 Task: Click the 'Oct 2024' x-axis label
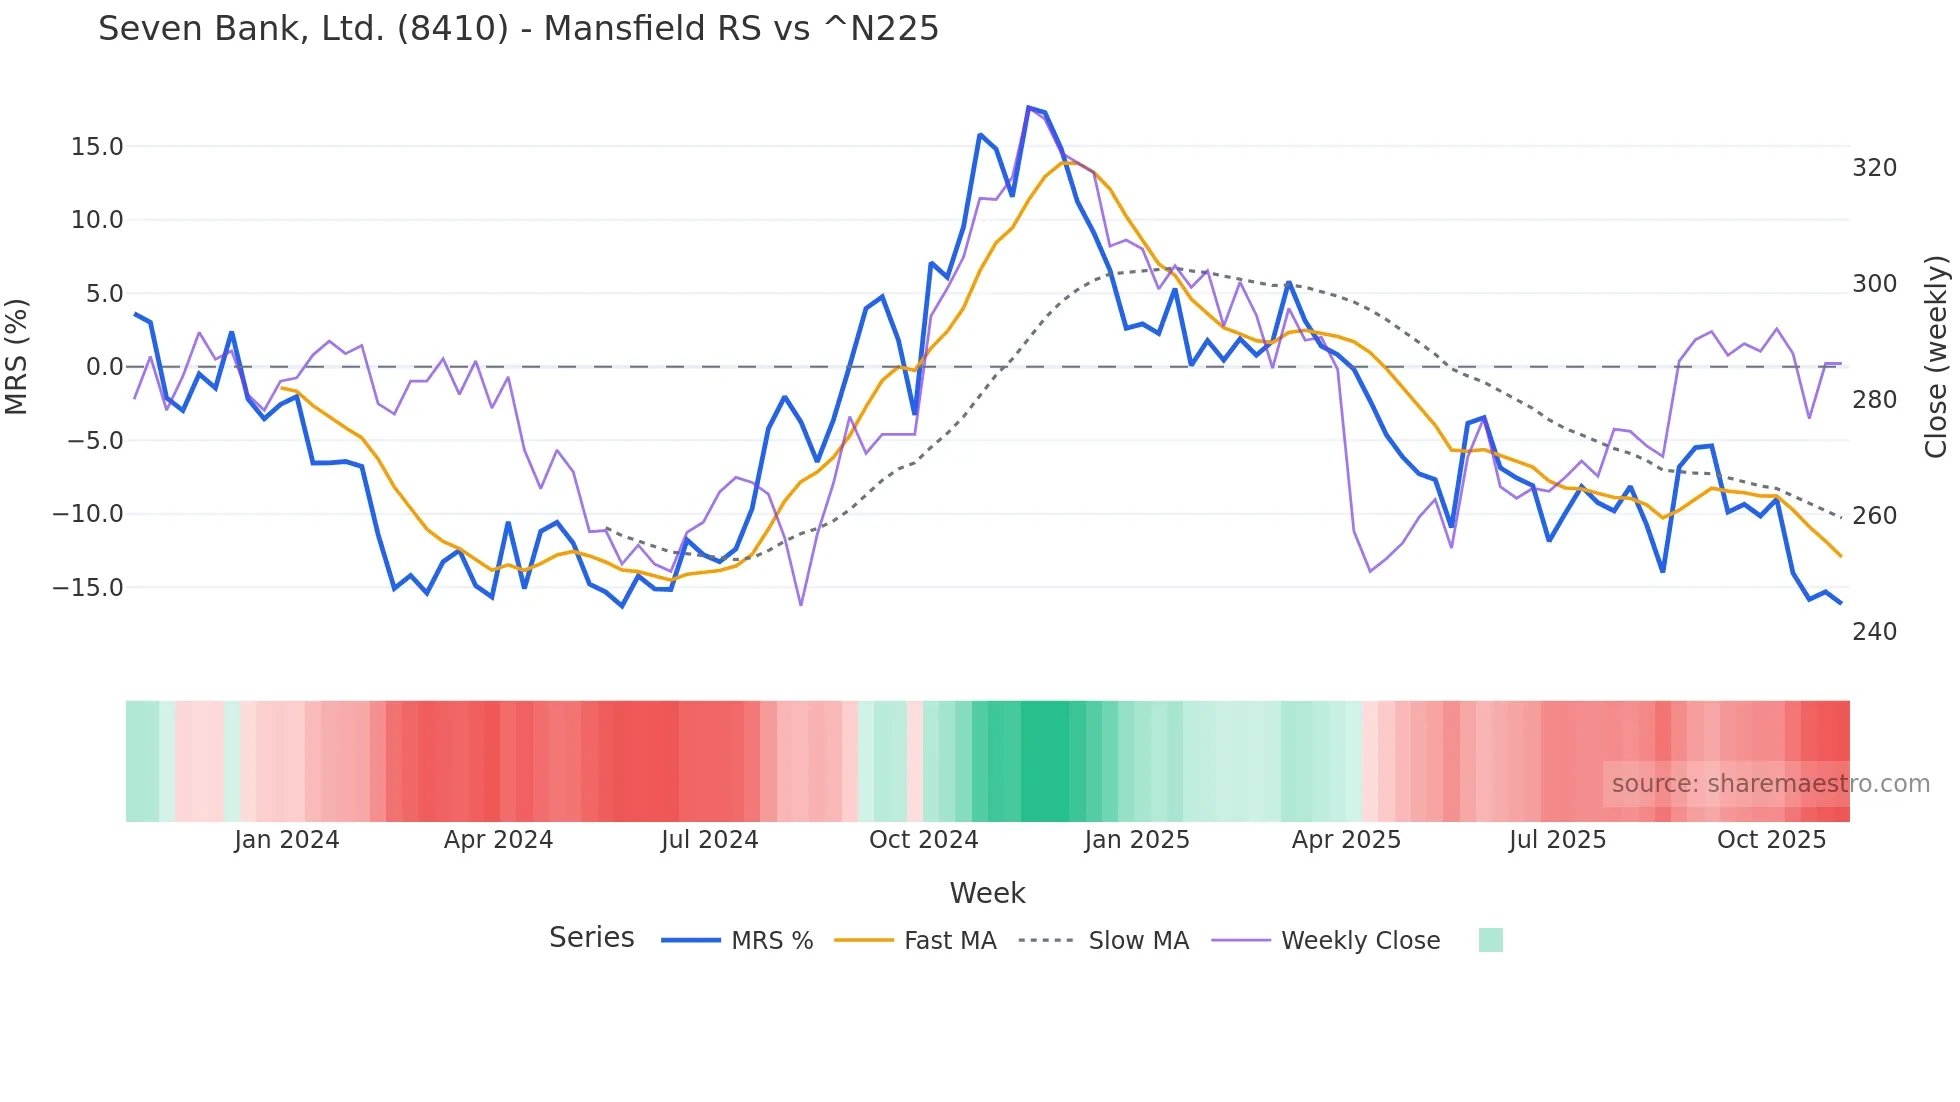pos(923,839)
